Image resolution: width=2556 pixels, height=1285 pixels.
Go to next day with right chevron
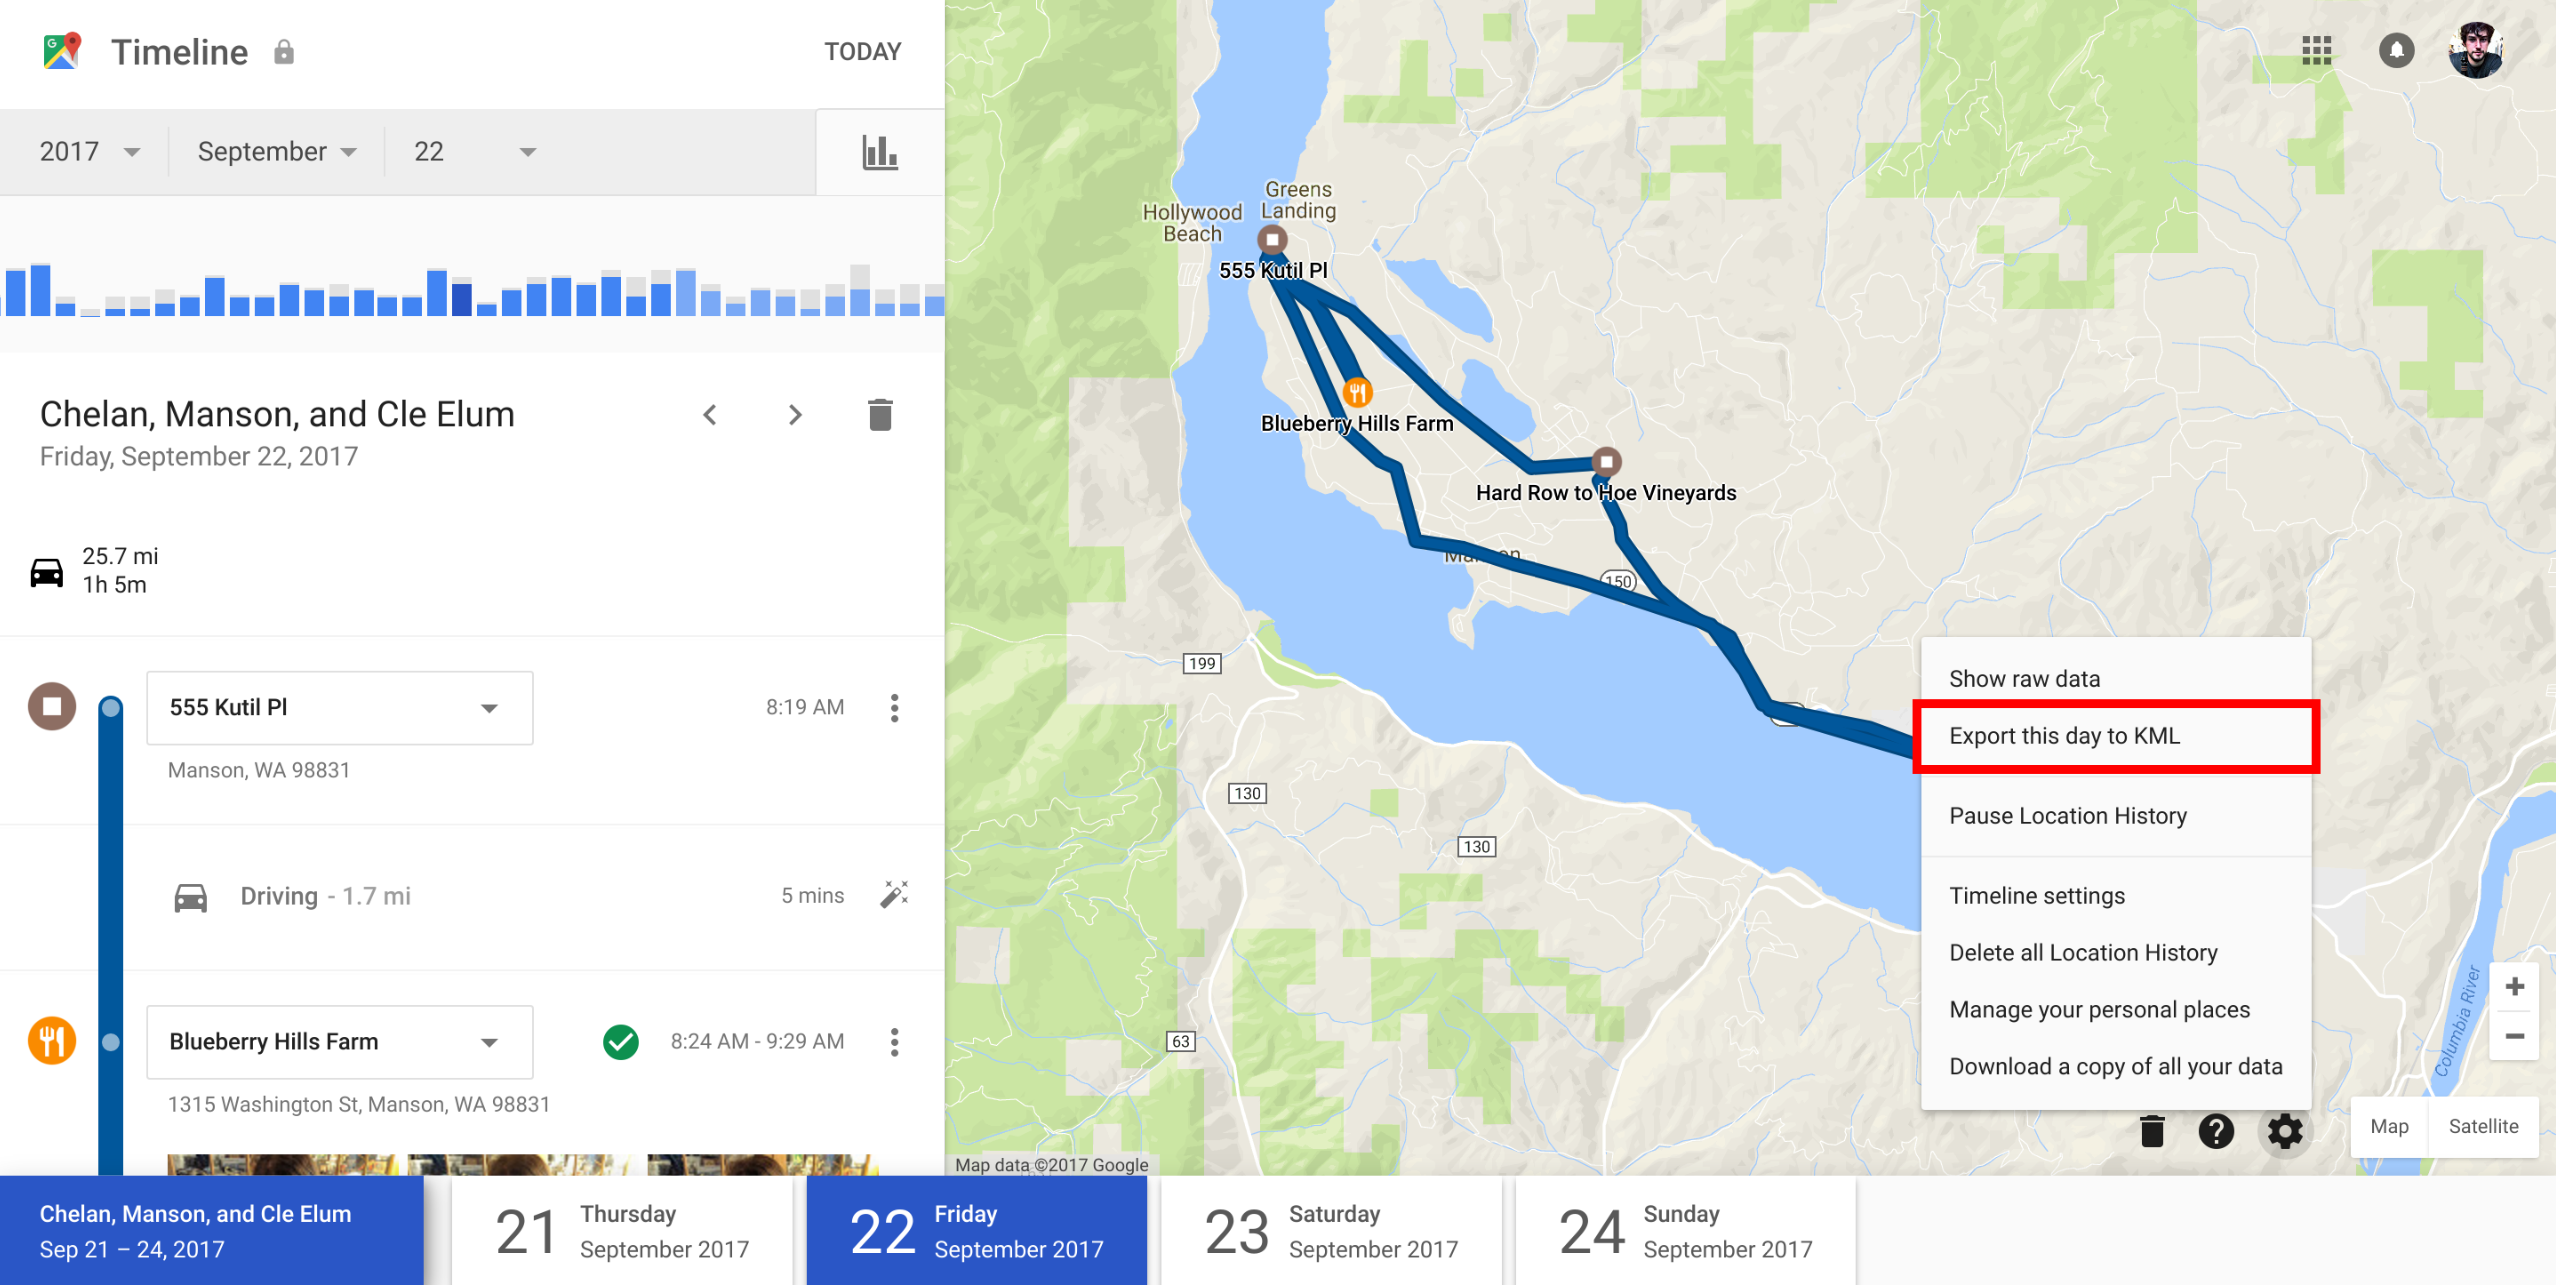[795, 414]
